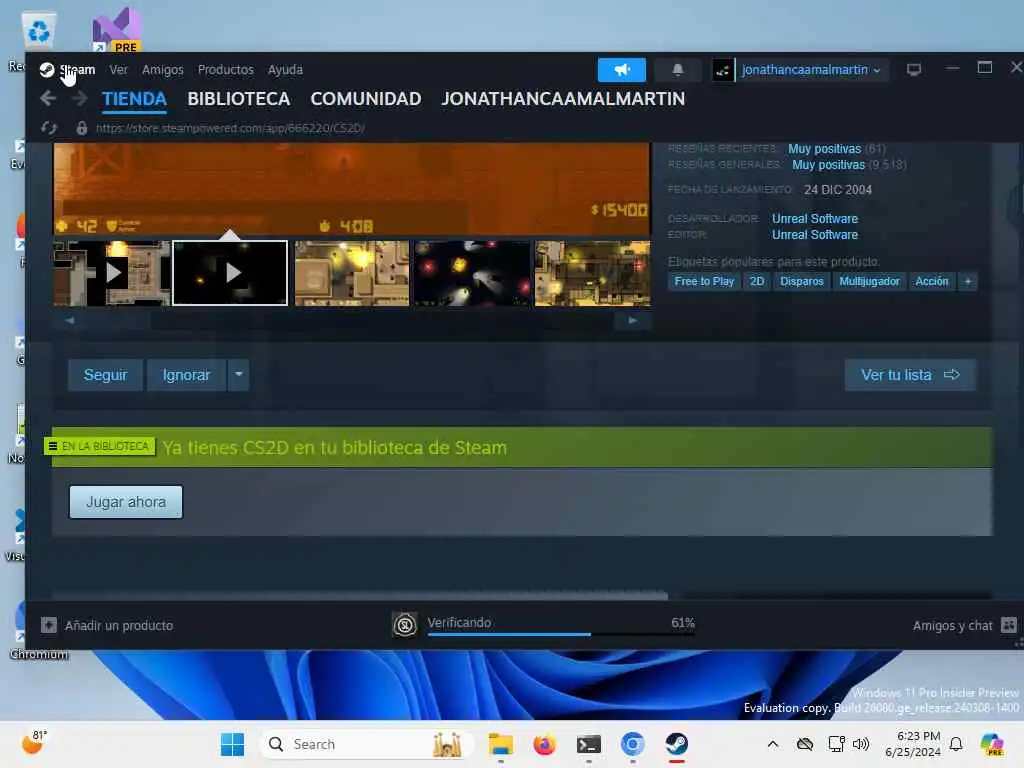Select the Free to Play tag
Image resolution: width=1024 pixels, height=768 pixels.
click(704, 281)
